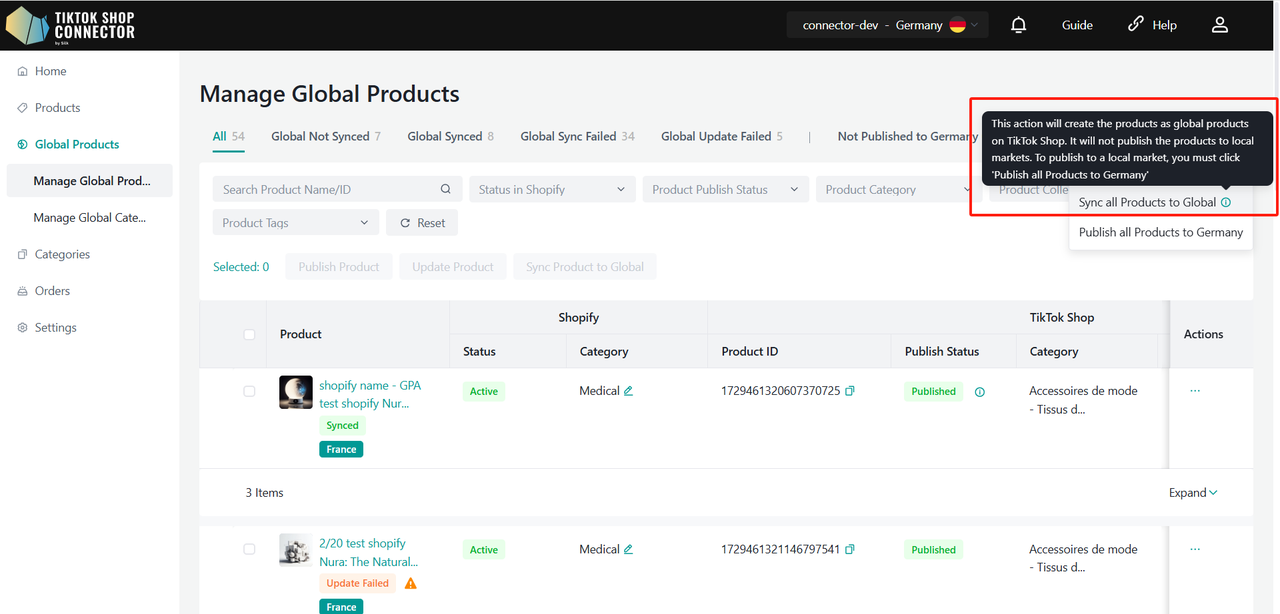Click the notification bell icon
1280x614 pixels.
pyautogui.click(x=1018, y=25)
